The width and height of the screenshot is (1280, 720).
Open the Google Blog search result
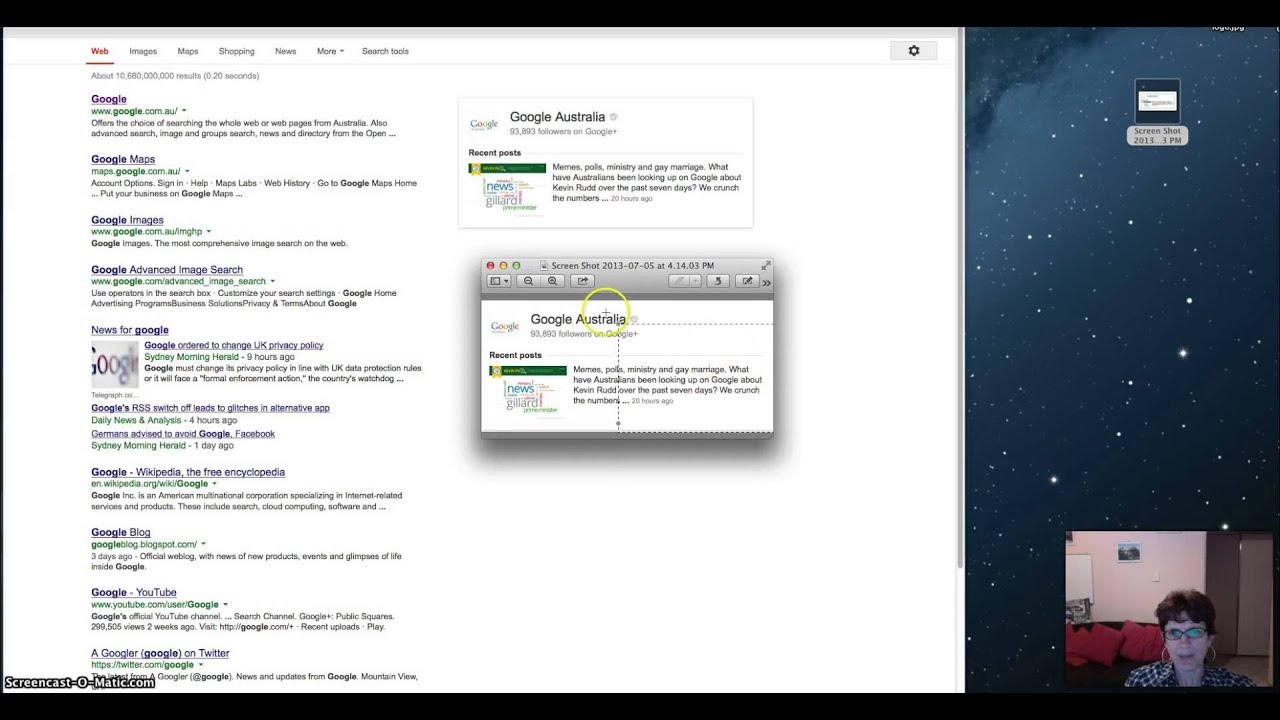pyautogui.click(x=121, y=533)
